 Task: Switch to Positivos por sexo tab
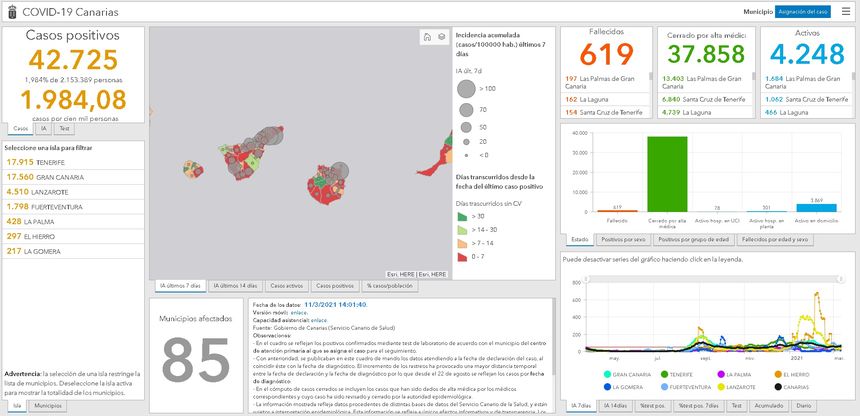(622, 240)
